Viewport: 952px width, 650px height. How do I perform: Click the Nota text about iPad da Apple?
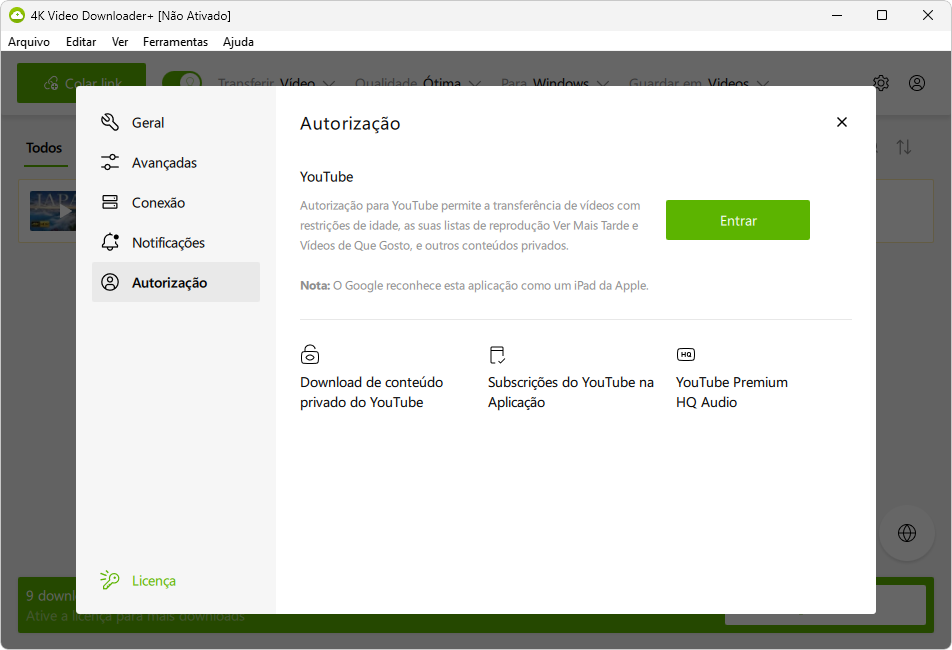[474, 285]
